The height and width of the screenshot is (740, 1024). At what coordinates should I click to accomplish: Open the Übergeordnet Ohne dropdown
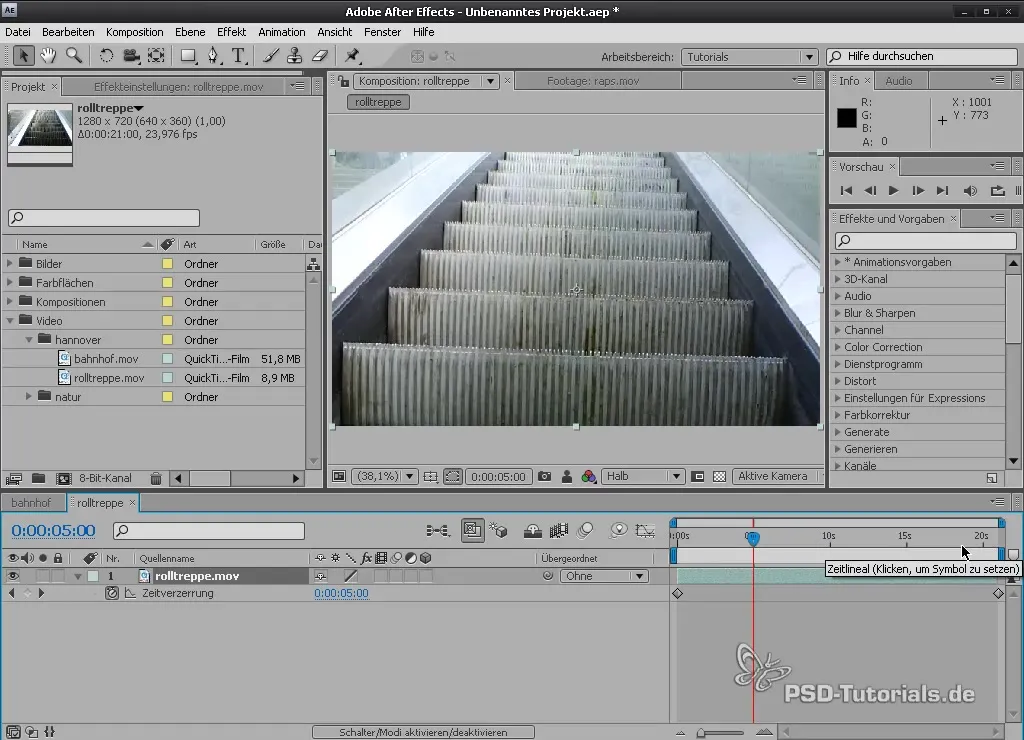pos(604,576)
